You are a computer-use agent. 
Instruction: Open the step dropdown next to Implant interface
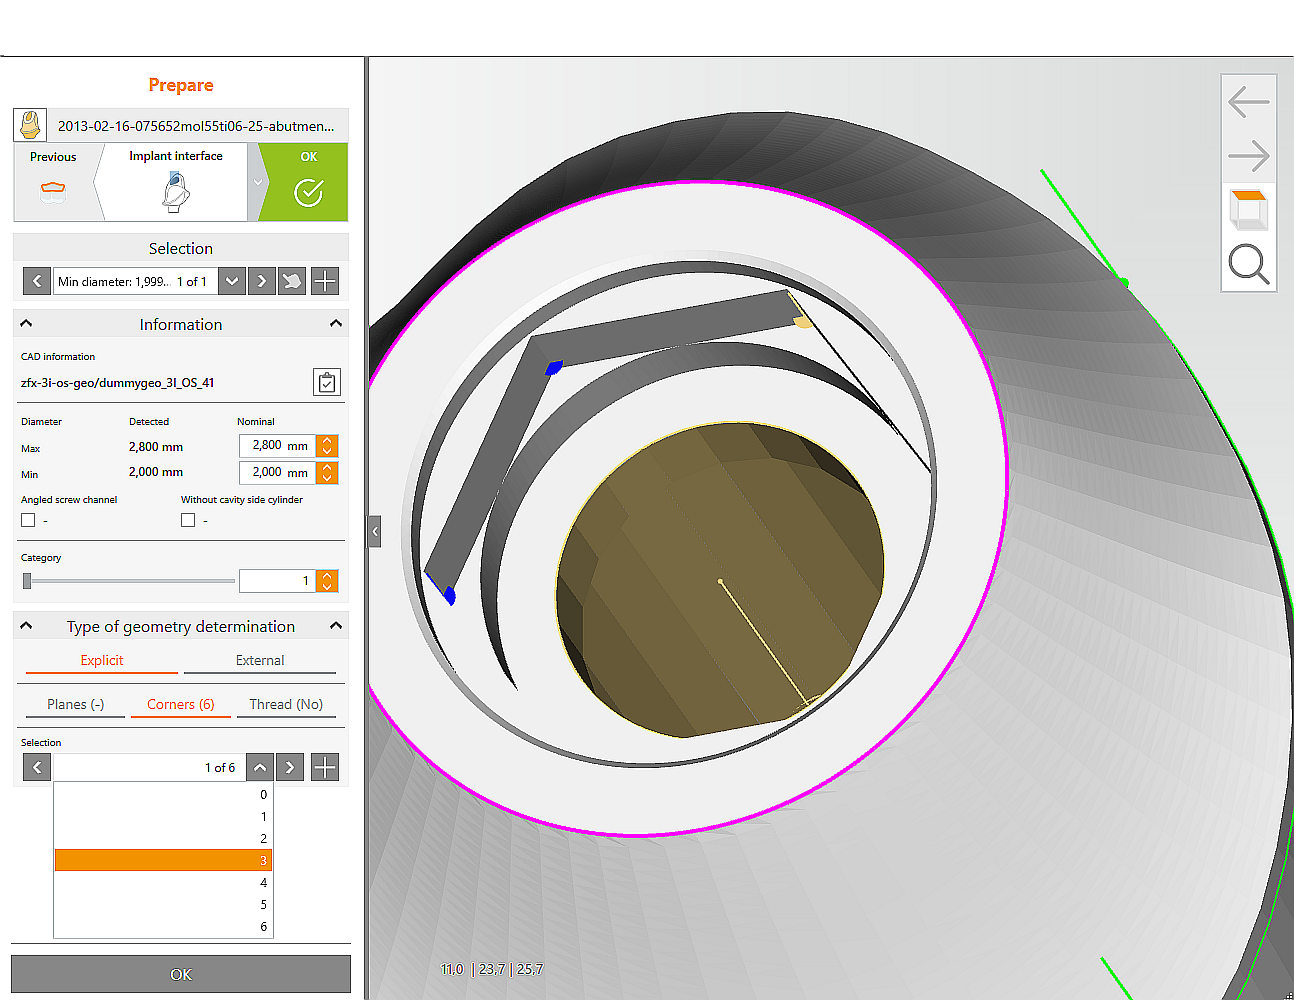click(x=257, y=182)
